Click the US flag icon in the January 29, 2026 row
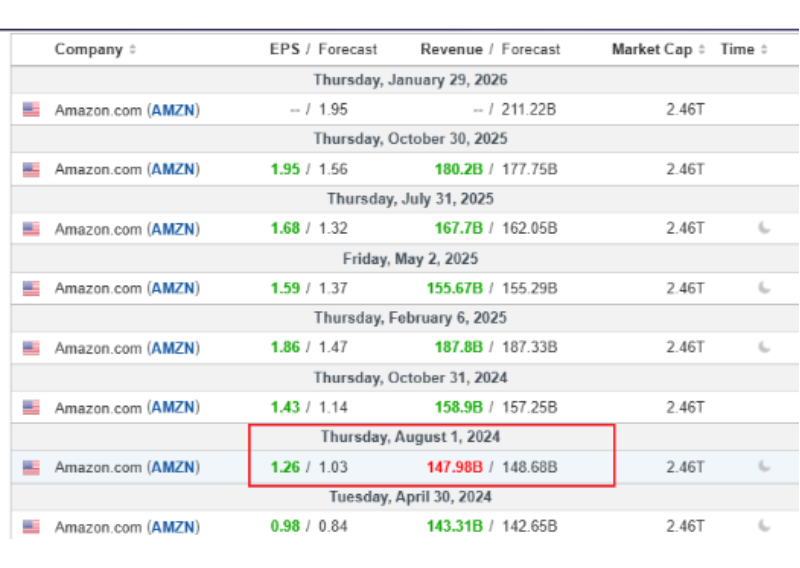 click(31, 110)
